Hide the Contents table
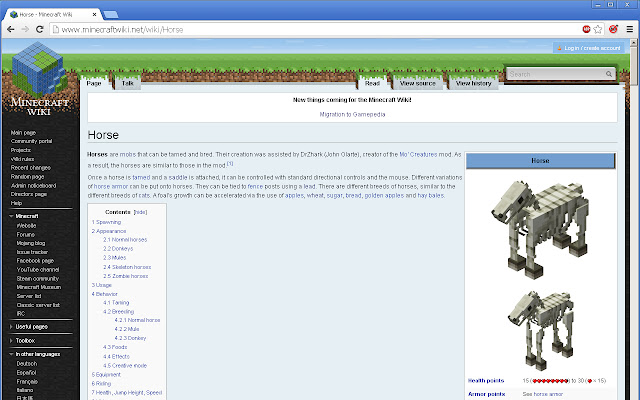The height and width of the screenshot is (400, 640). pyautogui.click(x=140, y=212)
